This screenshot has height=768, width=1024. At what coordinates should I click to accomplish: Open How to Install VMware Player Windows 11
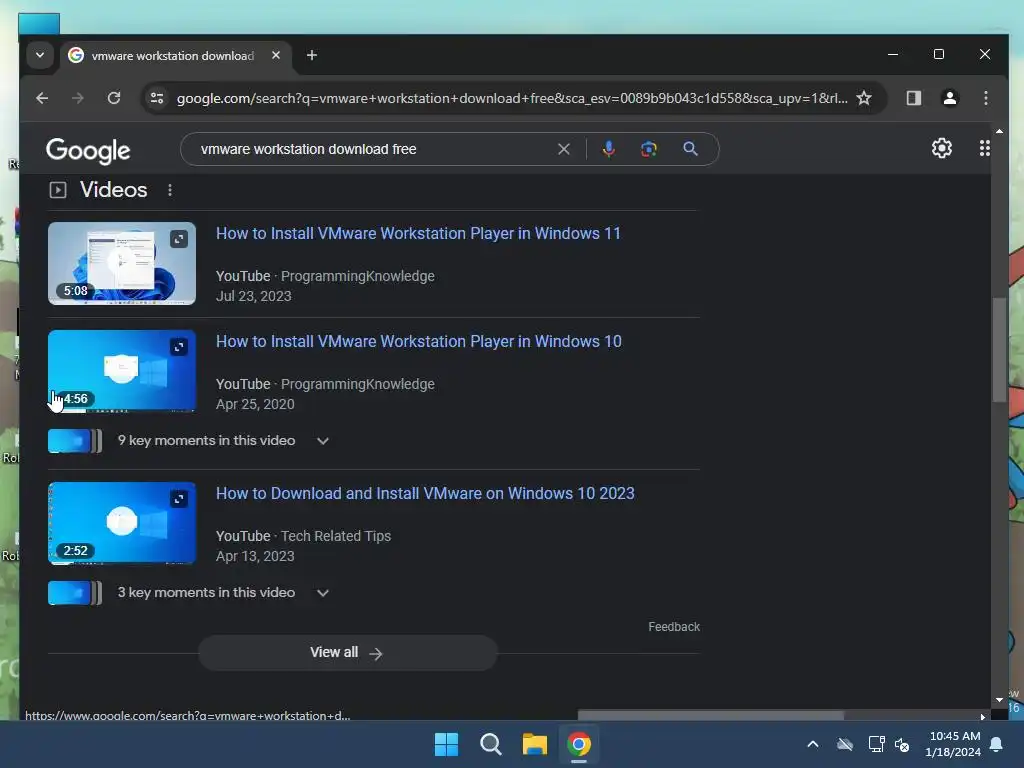click(418, 234)
